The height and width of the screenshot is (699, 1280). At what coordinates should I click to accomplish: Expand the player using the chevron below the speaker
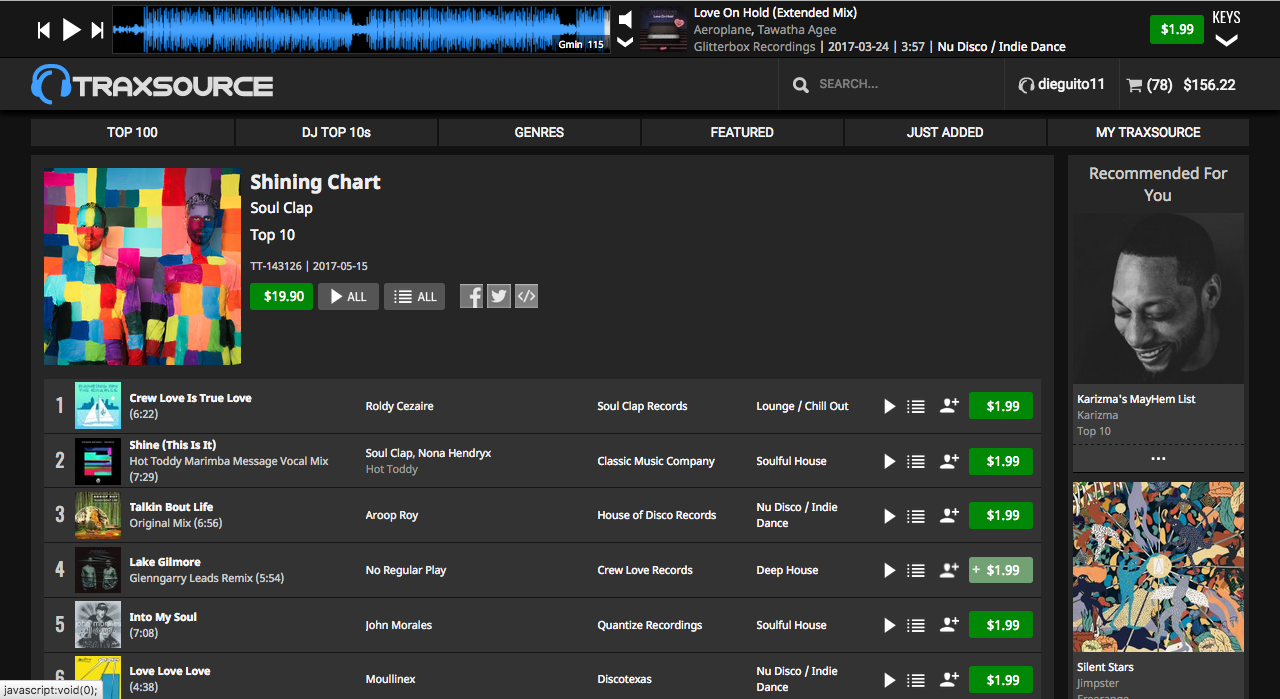pyautogui.click(x=625, y=42)
